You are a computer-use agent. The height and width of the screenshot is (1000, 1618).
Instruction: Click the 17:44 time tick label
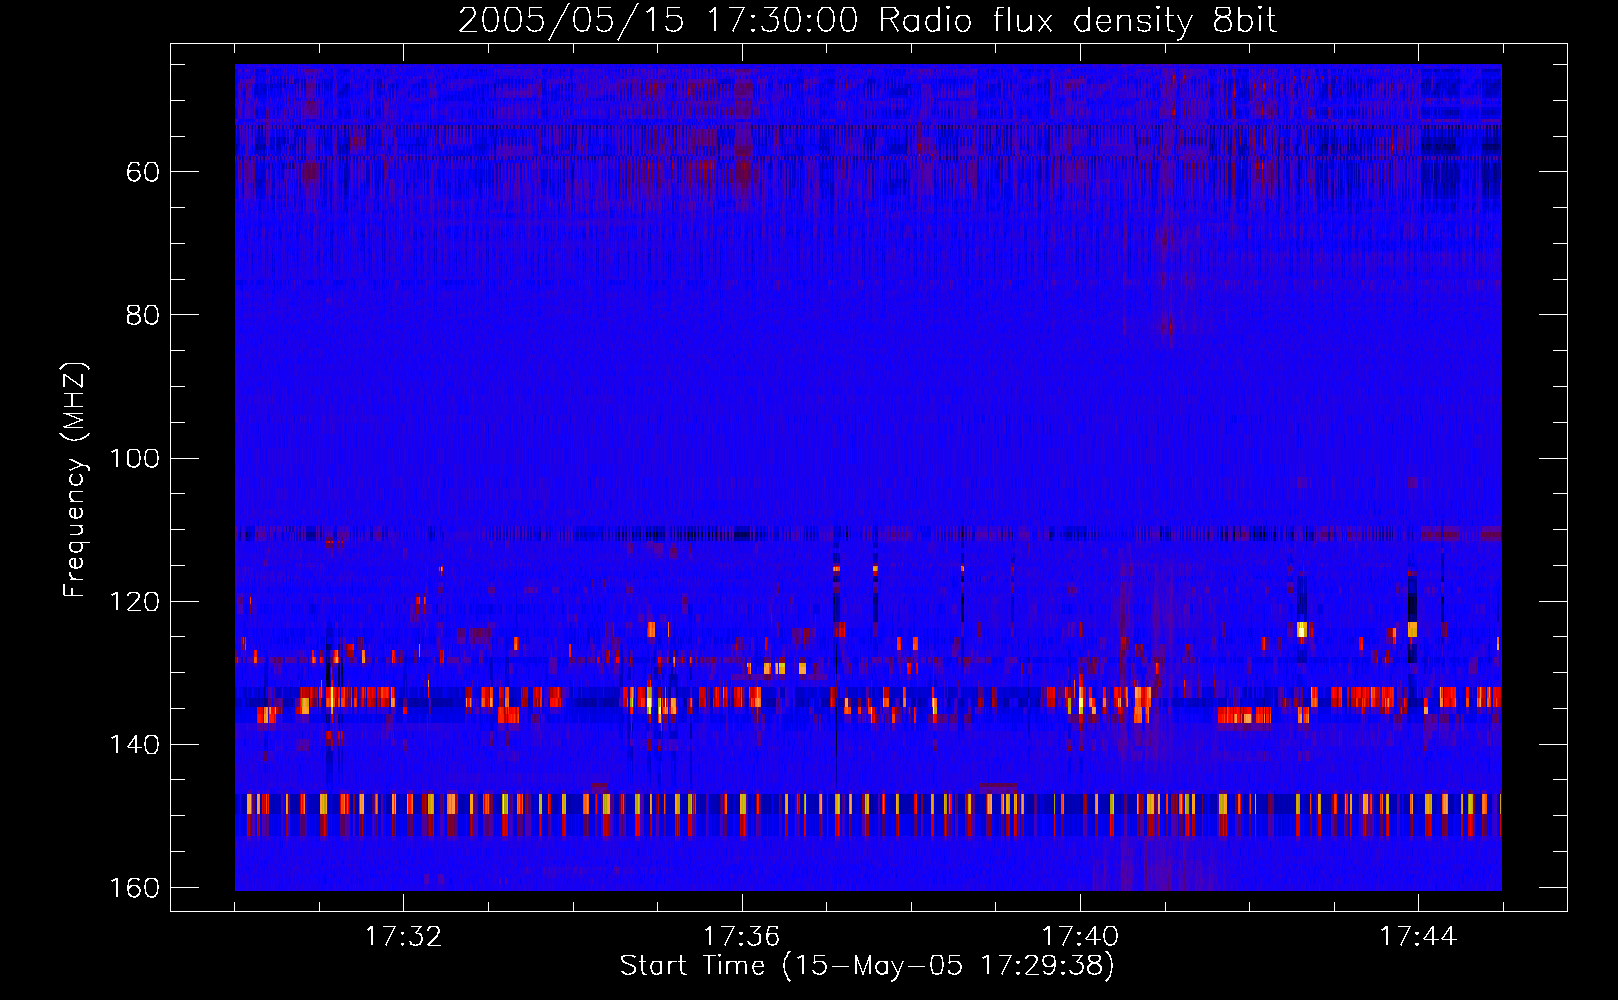(x=1418, y=936)
